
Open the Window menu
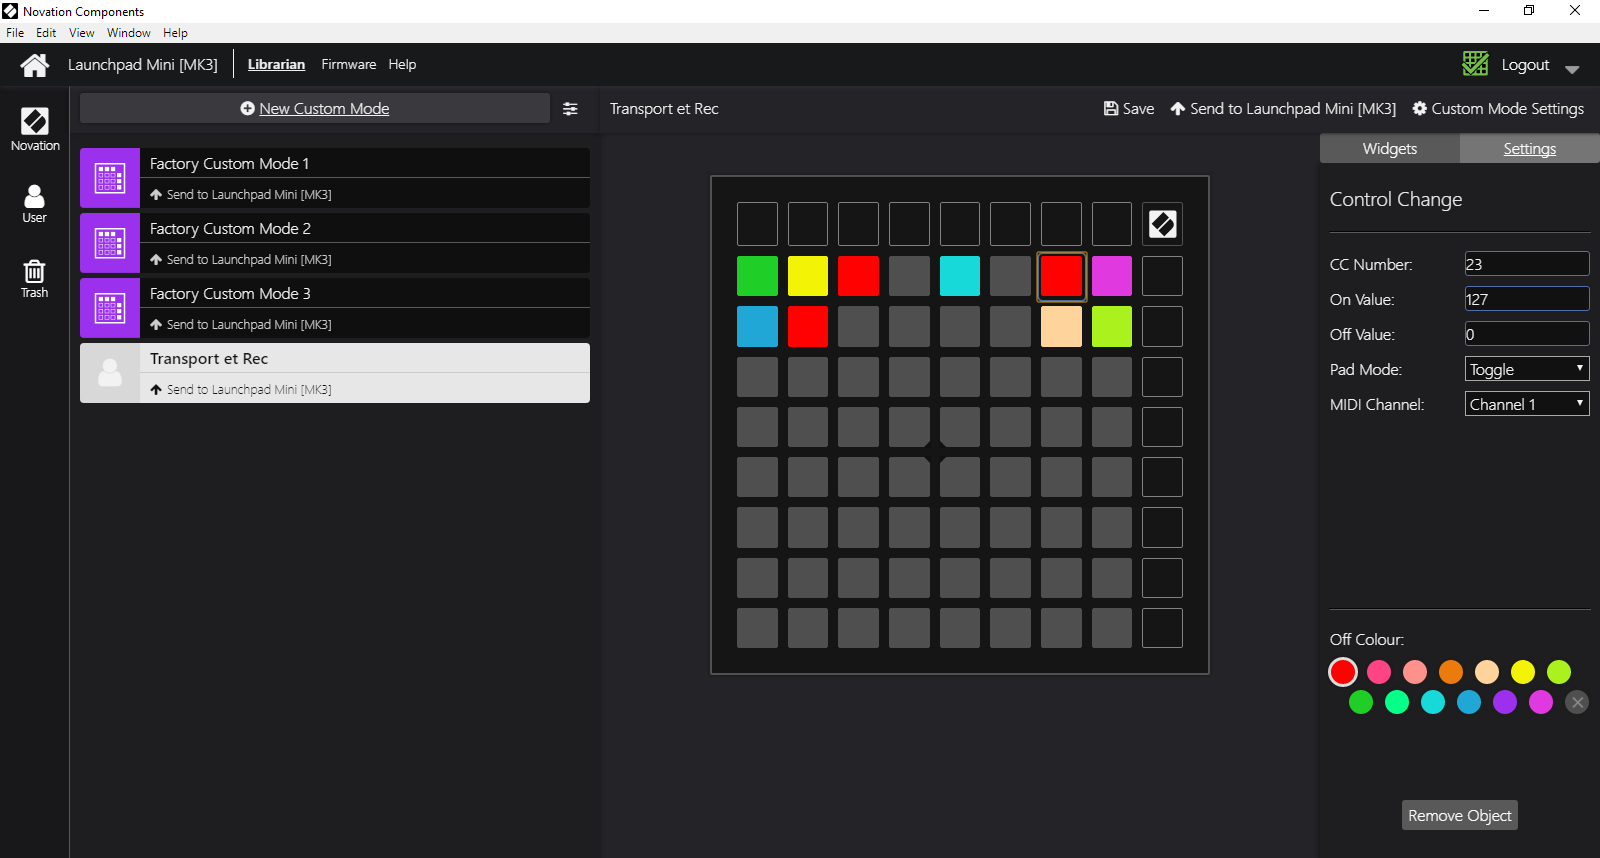click(x=129, y=33)
